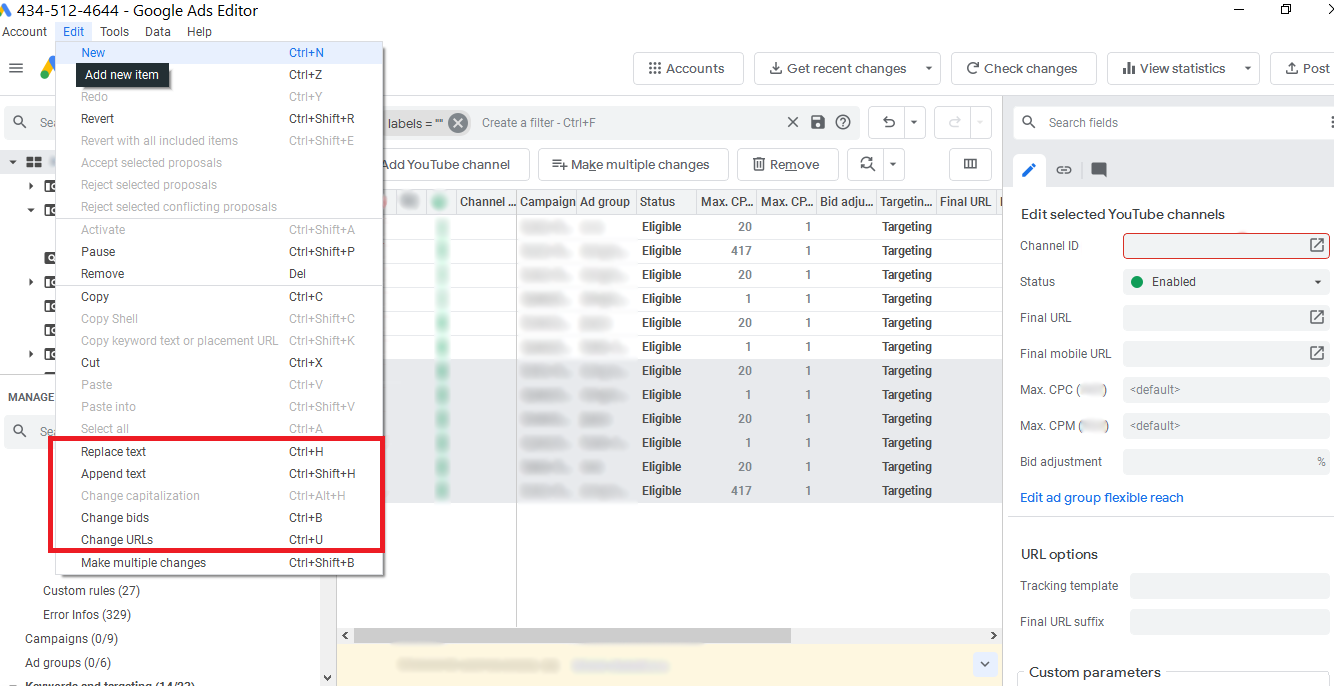Sort by the Campaign column header
This screenshot has height=686, width=1334.
point(547,201)
